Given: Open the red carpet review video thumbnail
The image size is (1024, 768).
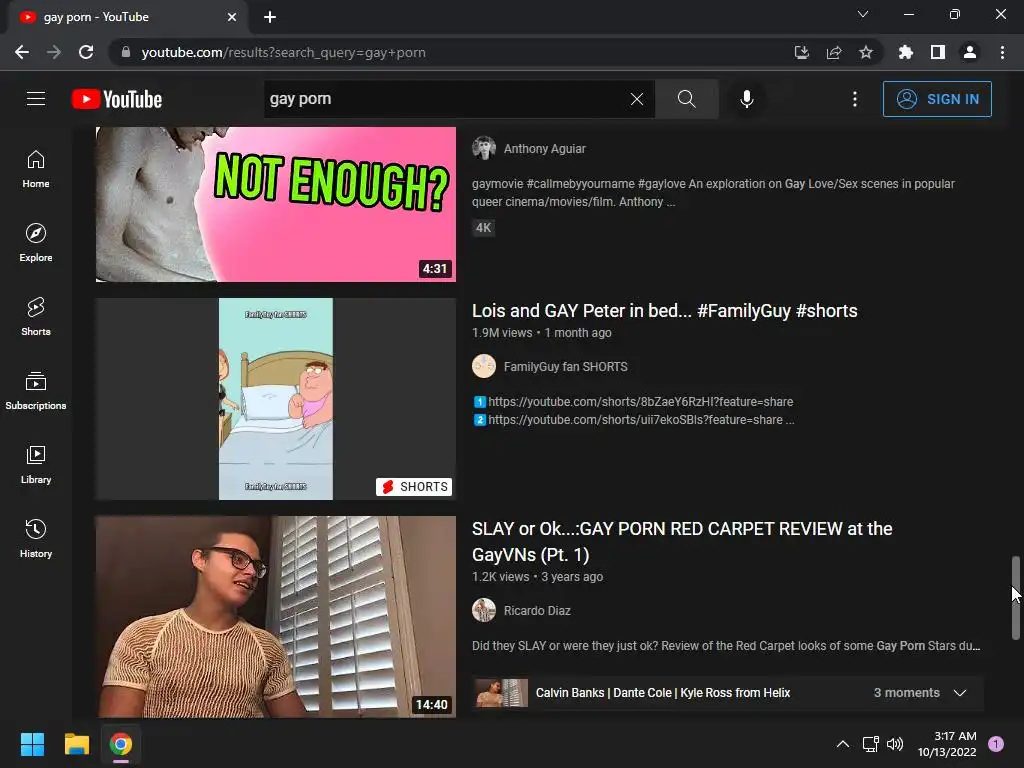Looking at the screenshot, I should click(x=276, y=617).
